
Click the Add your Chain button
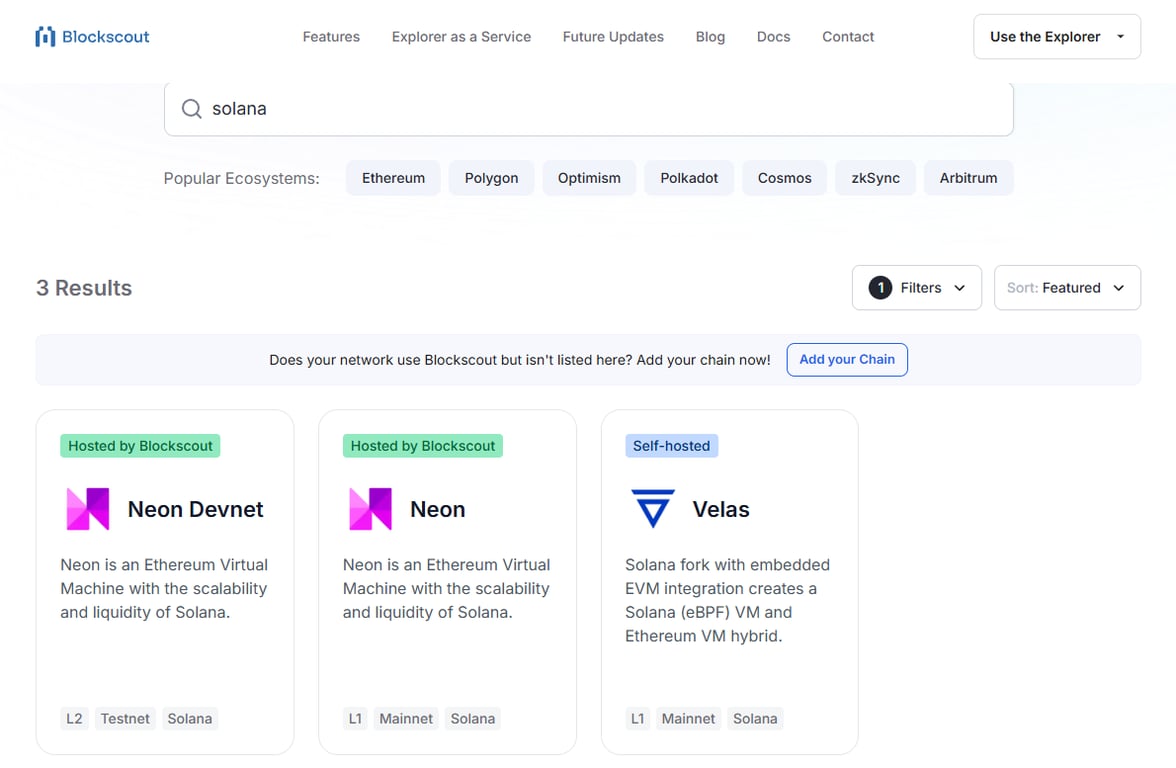coord(847,360)
